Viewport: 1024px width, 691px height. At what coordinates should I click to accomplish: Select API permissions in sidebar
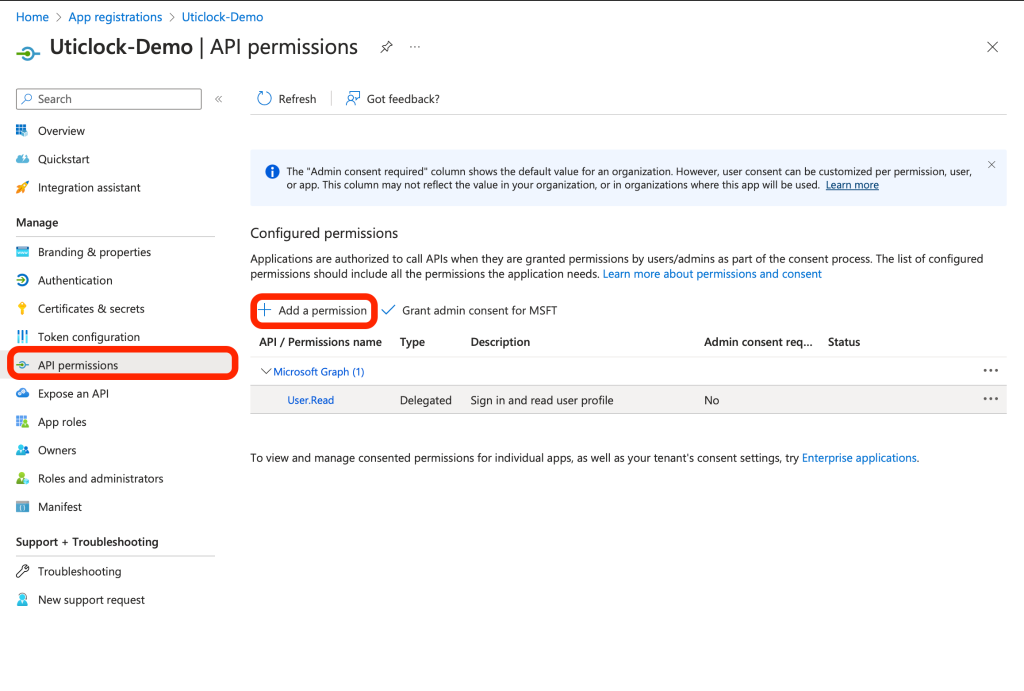coord(78,365)
